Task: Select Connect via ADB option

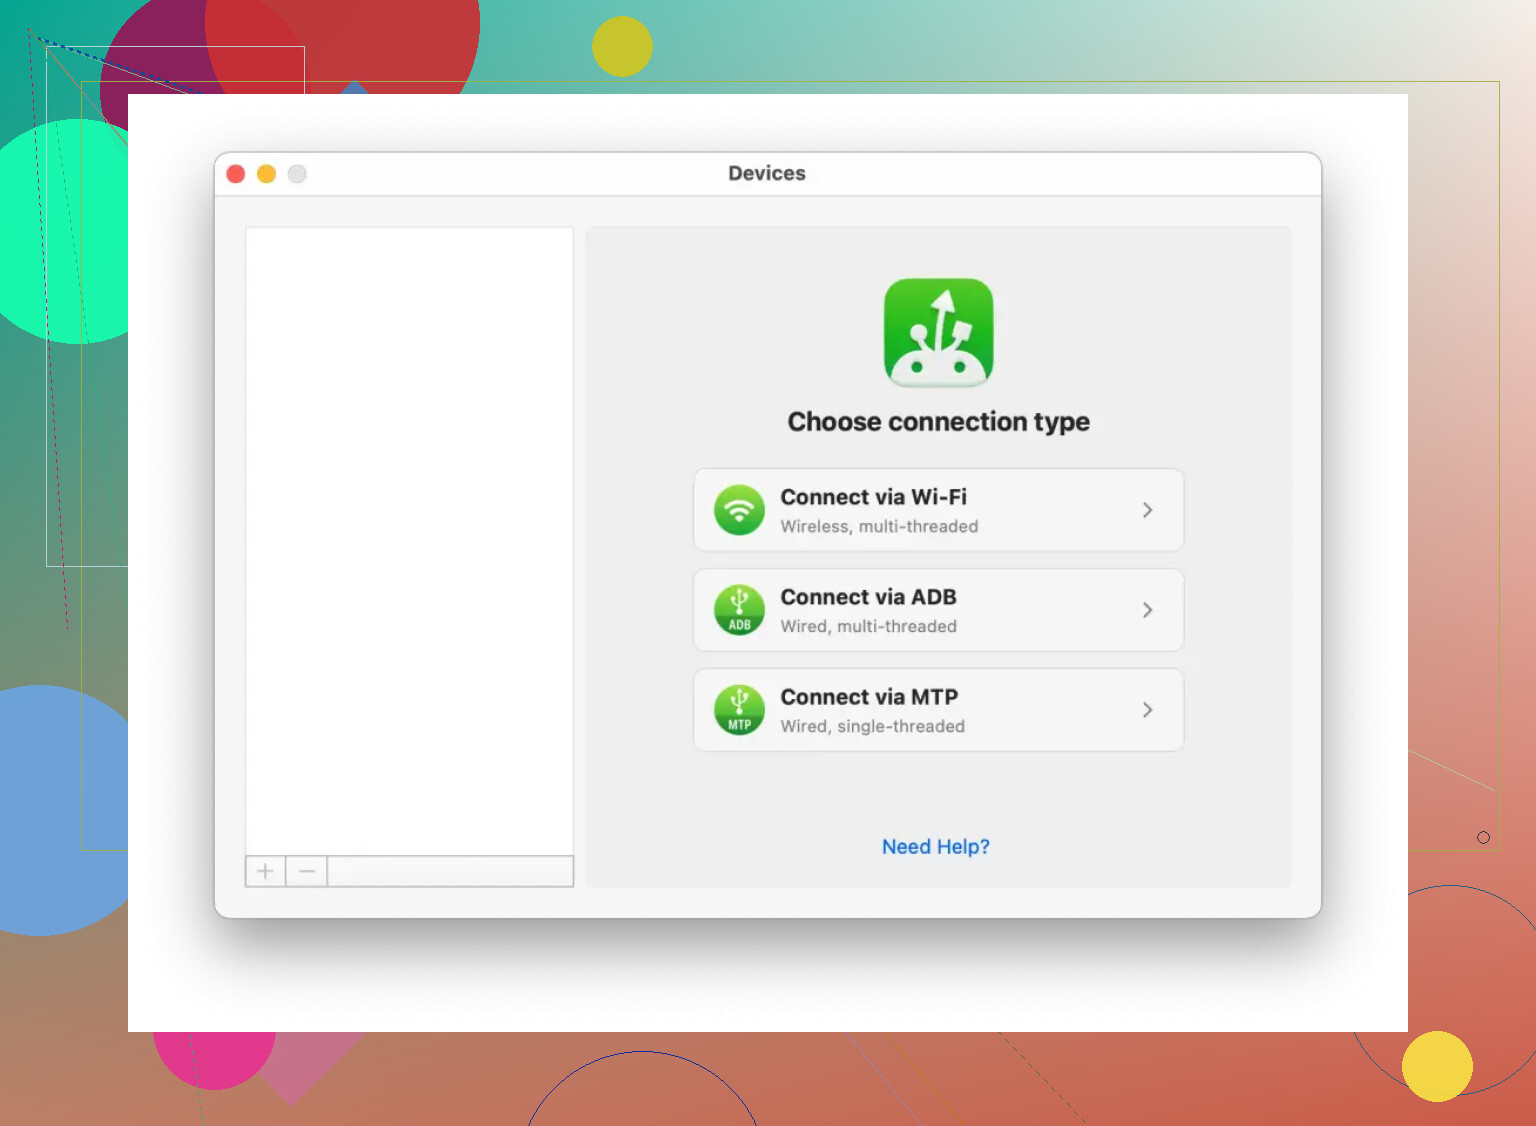Action: click(939, 610)
